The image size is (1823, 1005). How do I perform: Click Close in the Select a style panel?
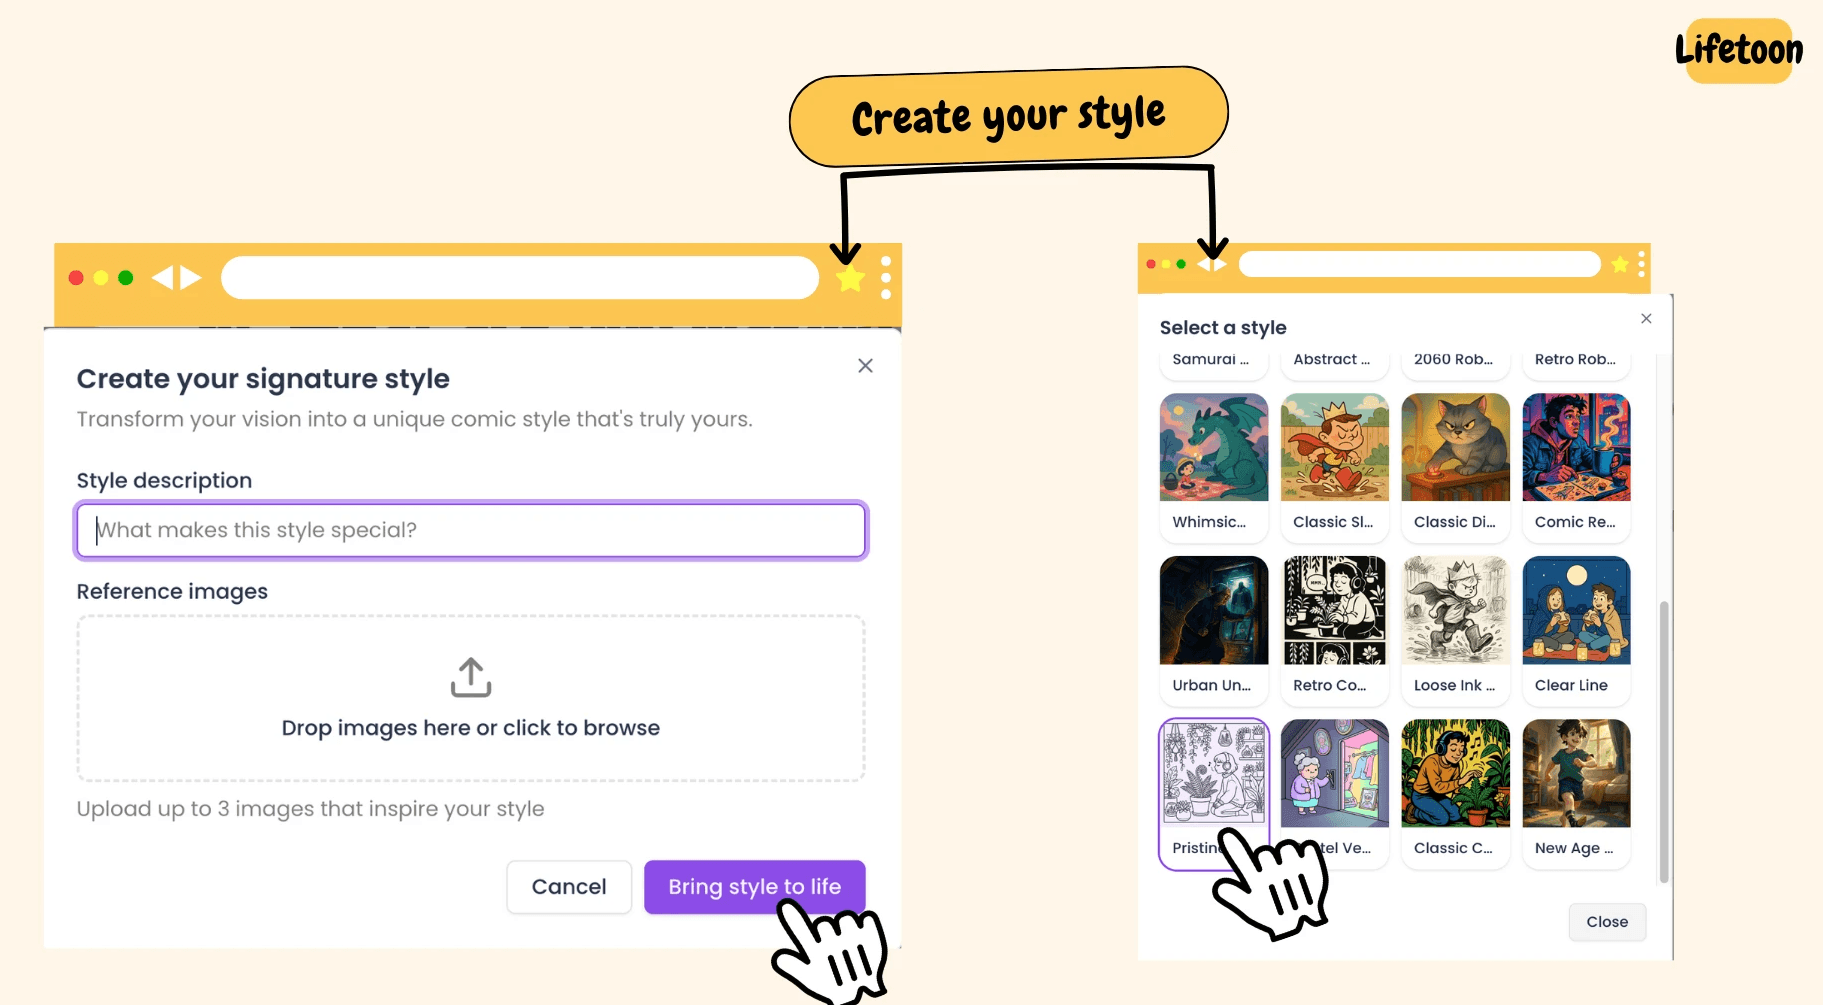pos(1606,922)
